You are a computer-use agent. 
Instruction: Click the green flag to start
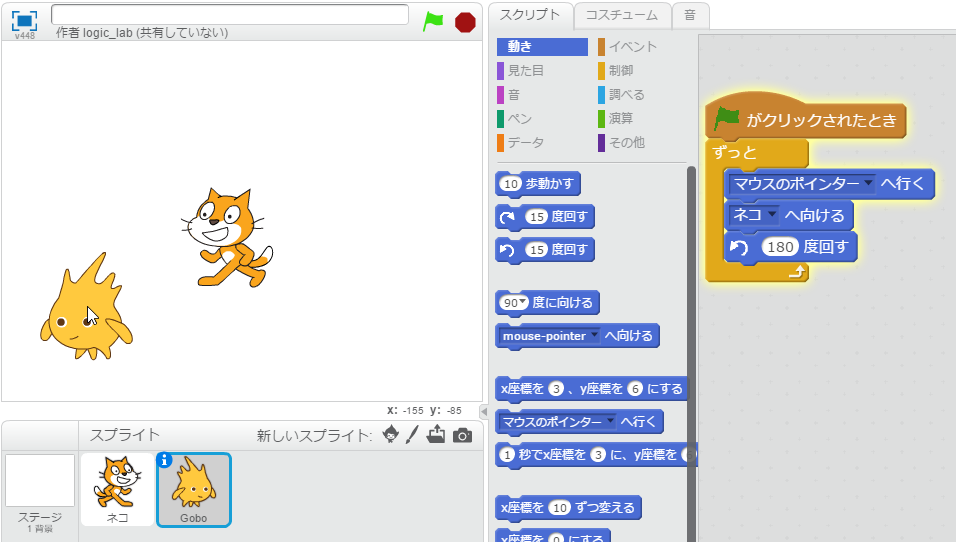point(433,21)
